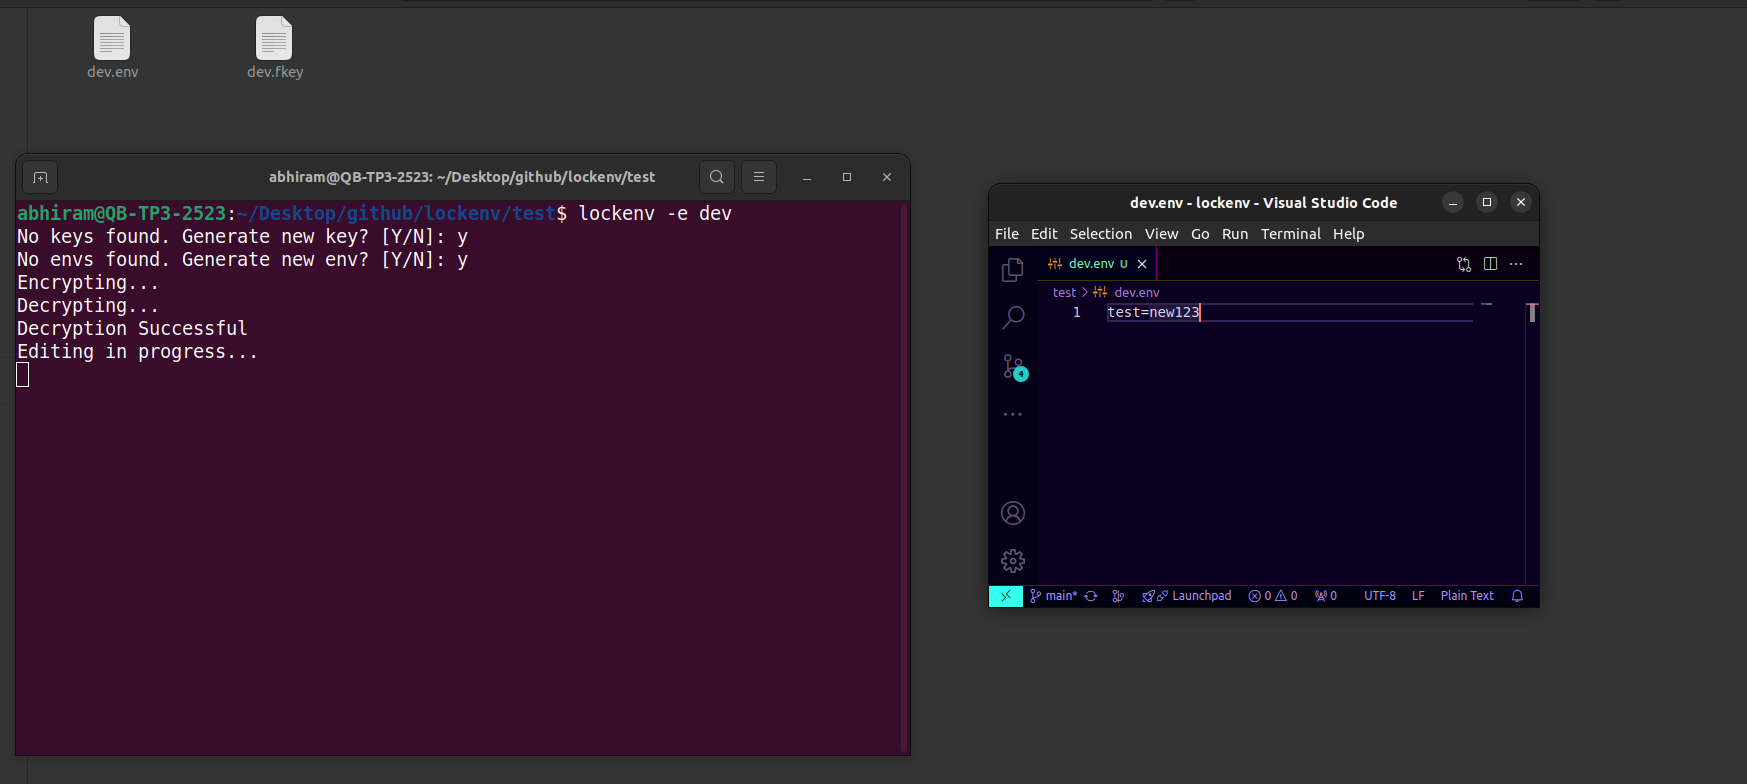Open the Accounts menu in VS Code
This screenshot has height=784, width=1747.
[1013, 513]
